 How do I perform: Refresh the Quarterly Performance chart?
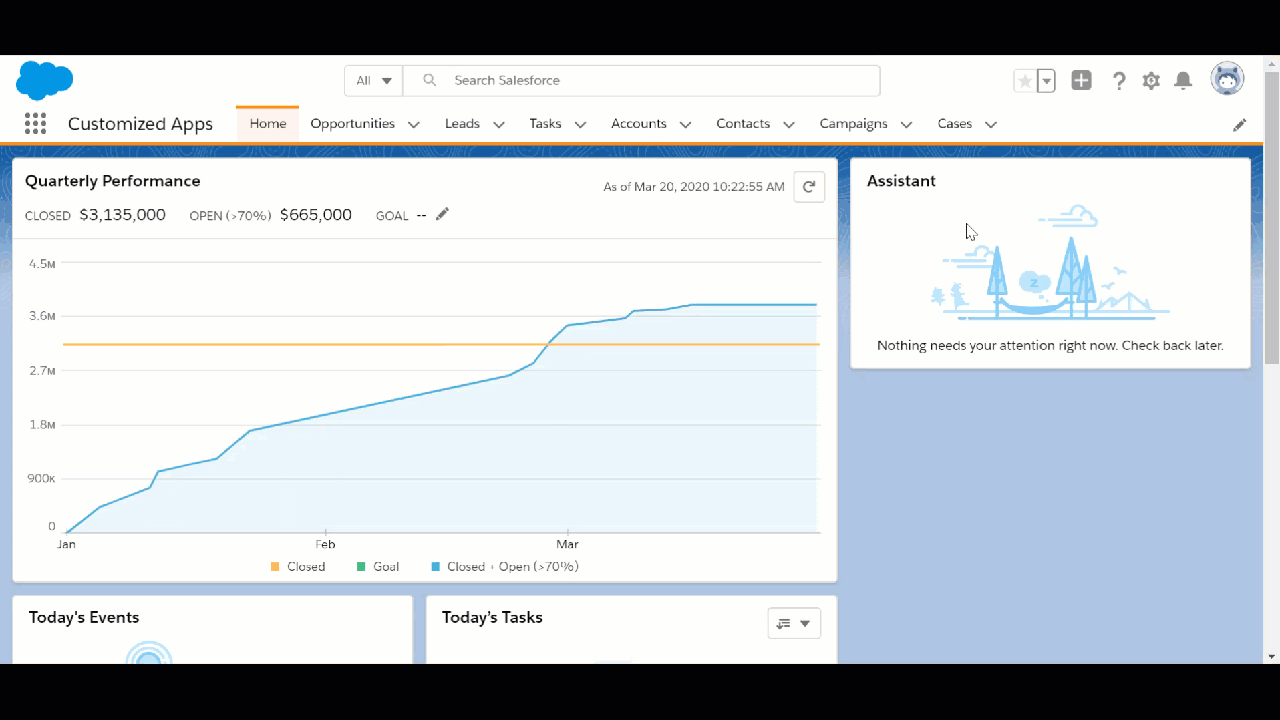click(809, 186)
